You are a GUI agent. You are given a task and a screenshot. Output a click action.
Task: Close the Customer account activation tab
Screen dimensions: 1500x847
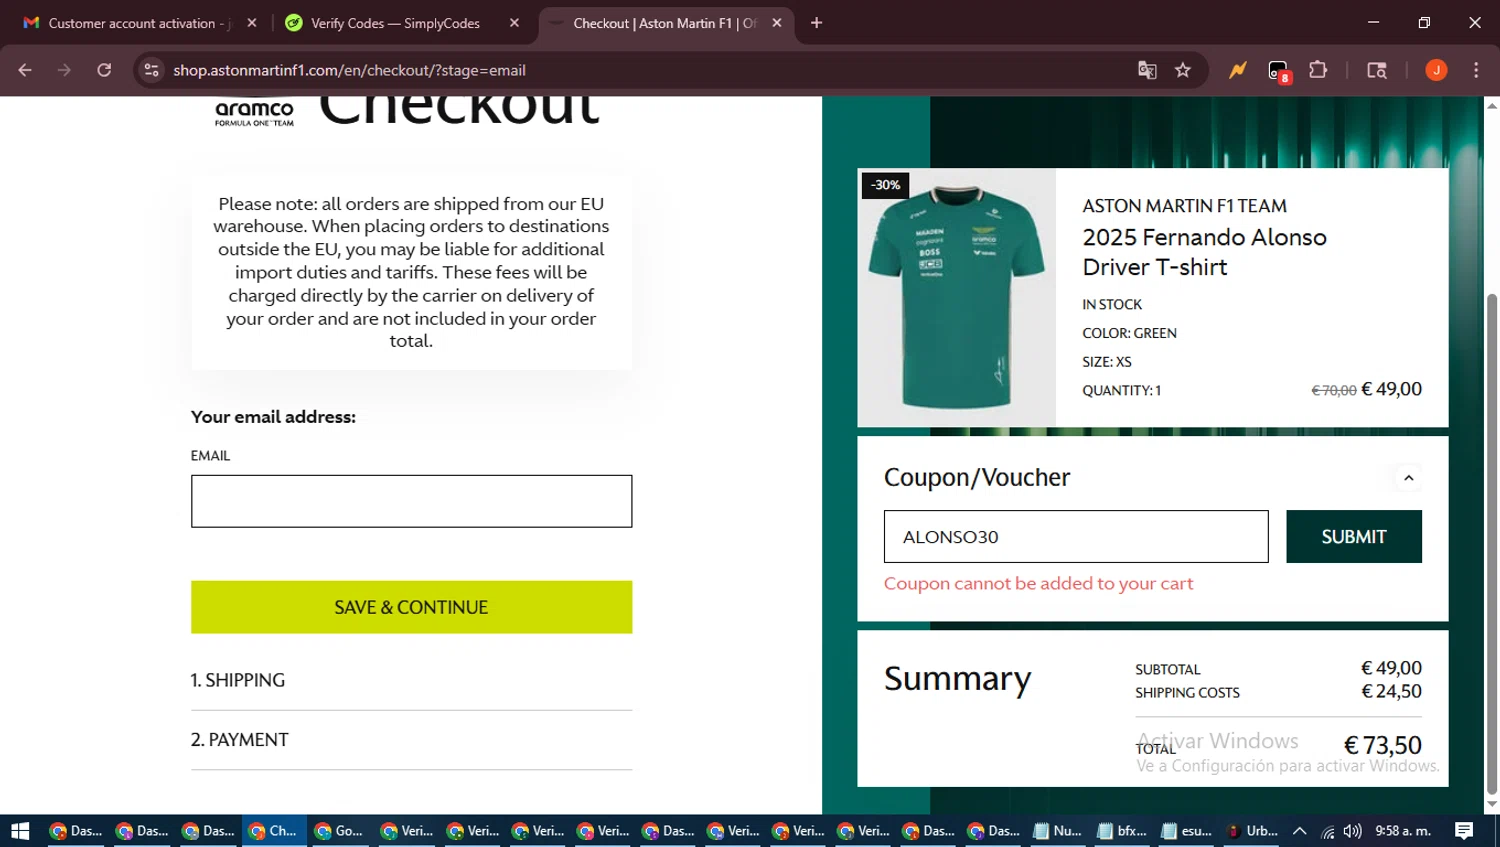tap(252, 23)
